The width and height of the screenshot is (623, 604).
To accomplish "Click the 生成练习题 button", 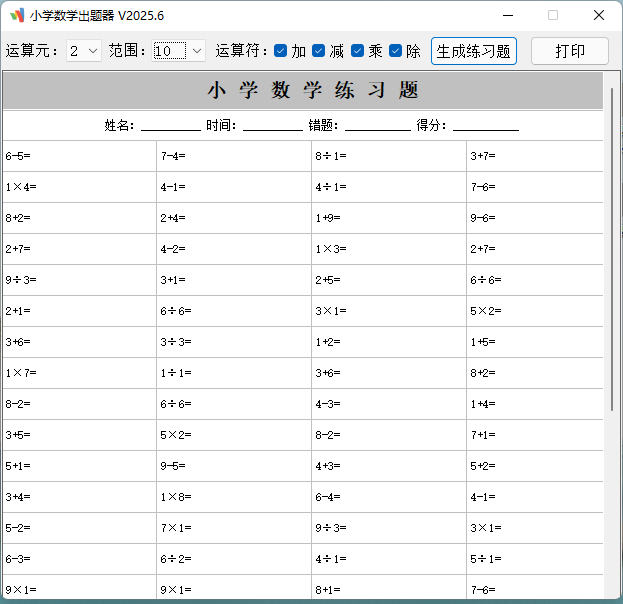I will 474,51.
